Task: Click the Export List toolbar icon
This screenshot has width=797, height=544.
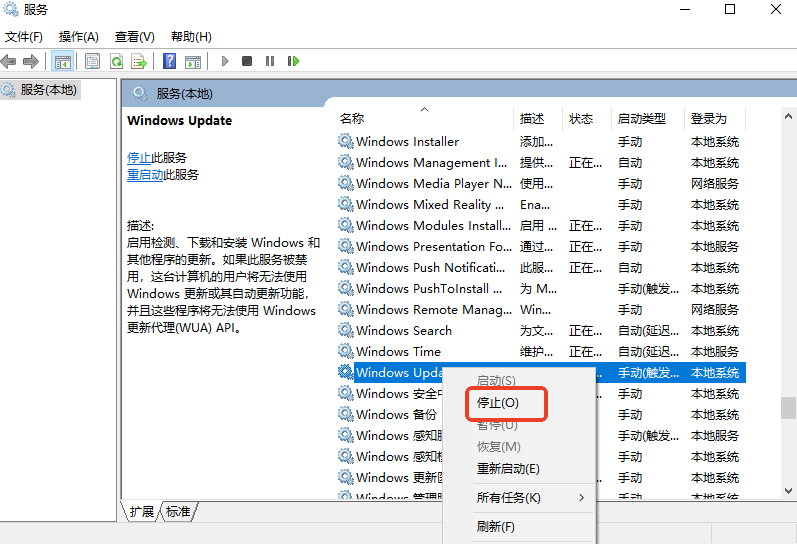Action: 138,61
